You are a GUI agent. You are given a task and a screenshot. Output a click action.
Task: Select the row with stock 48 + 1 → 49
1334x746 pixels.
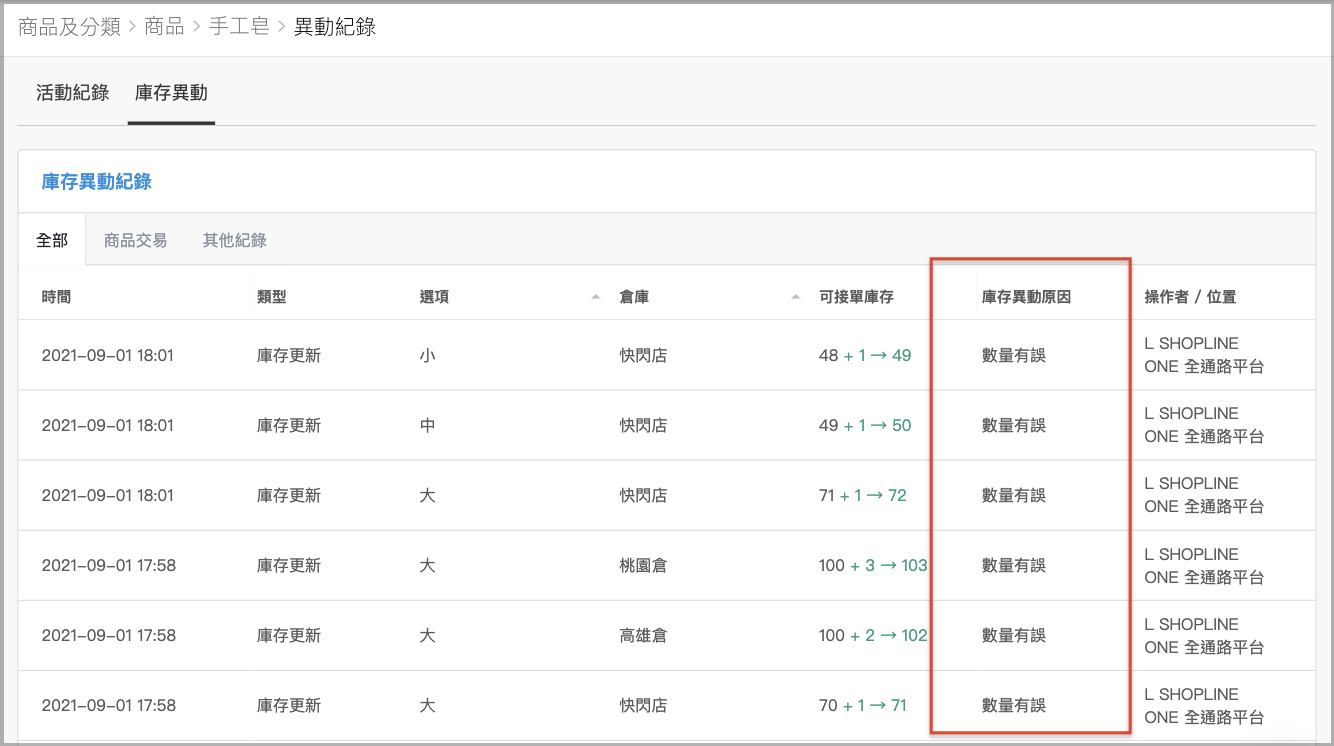click(x=864, y=355)
